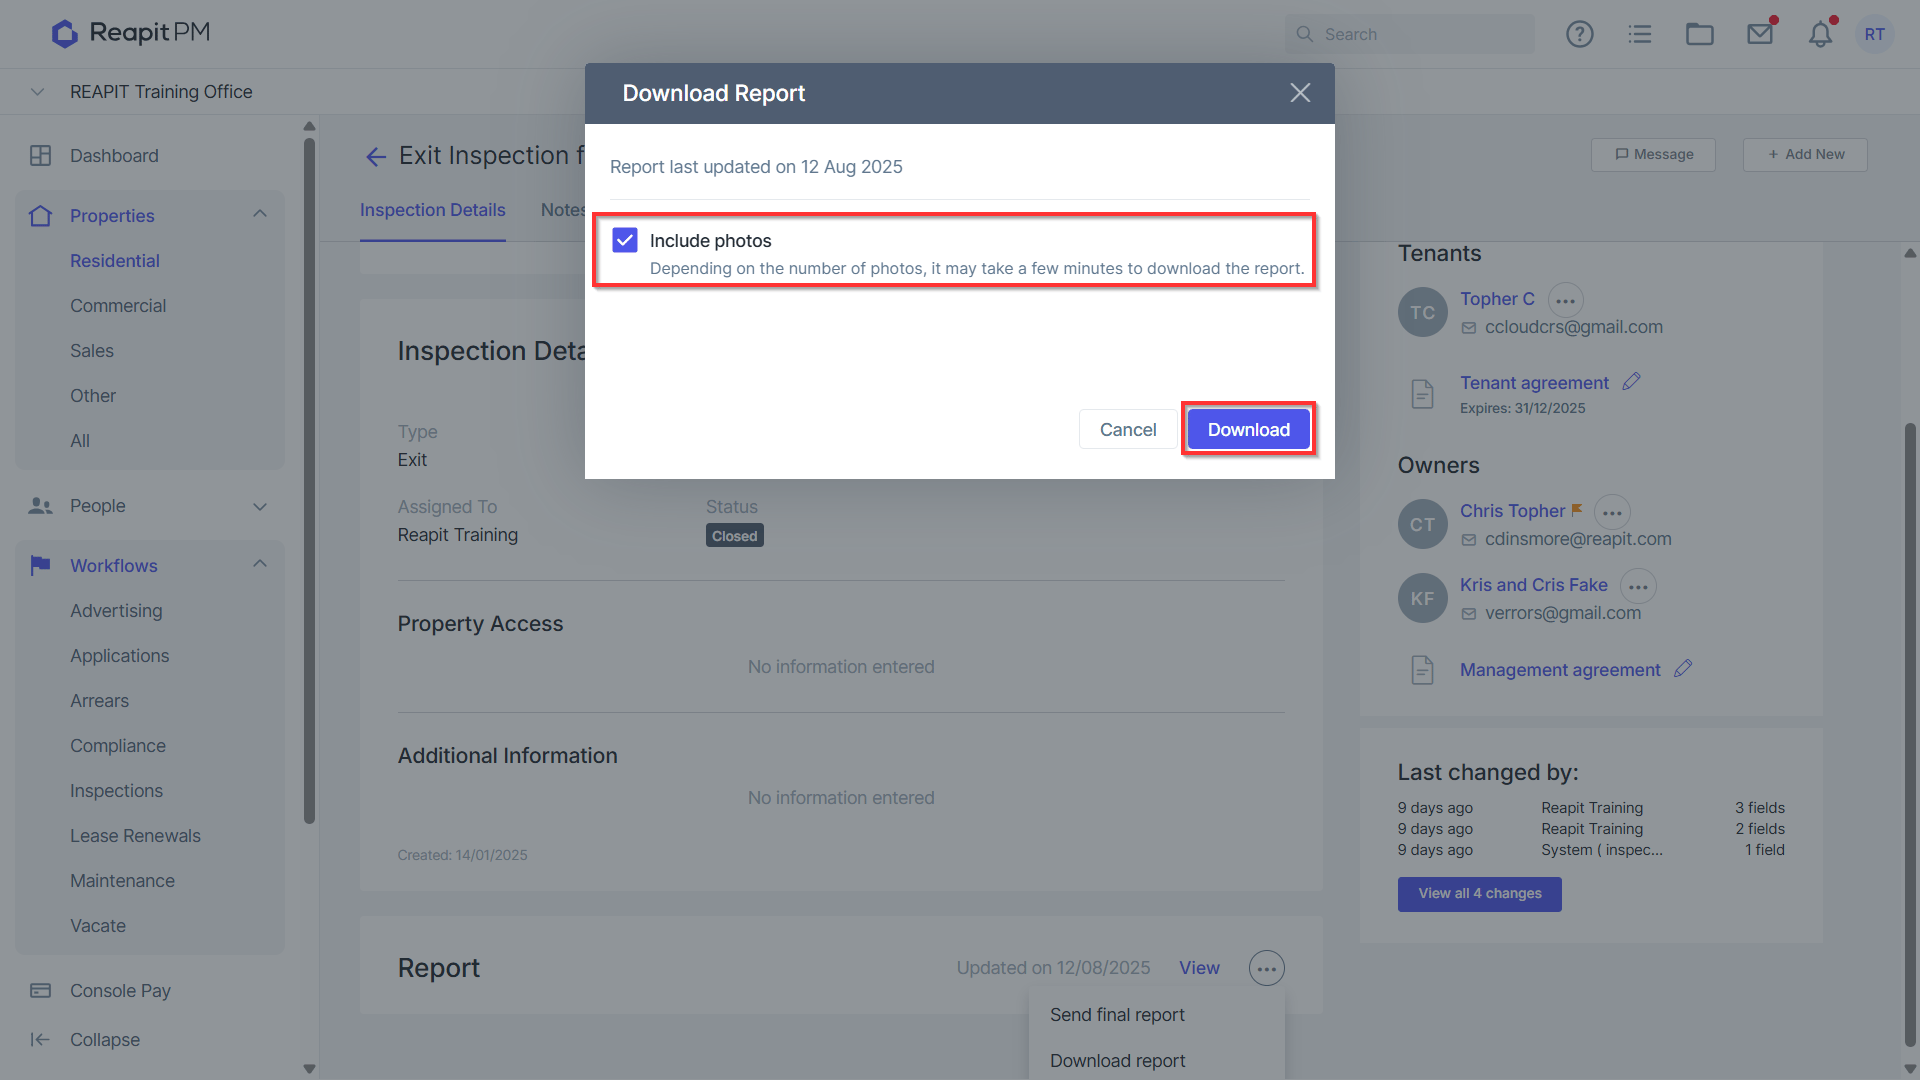Open Report more options ellipsis button
Viewport: 1920px width, 1080px height.
tap(1266, 968)
